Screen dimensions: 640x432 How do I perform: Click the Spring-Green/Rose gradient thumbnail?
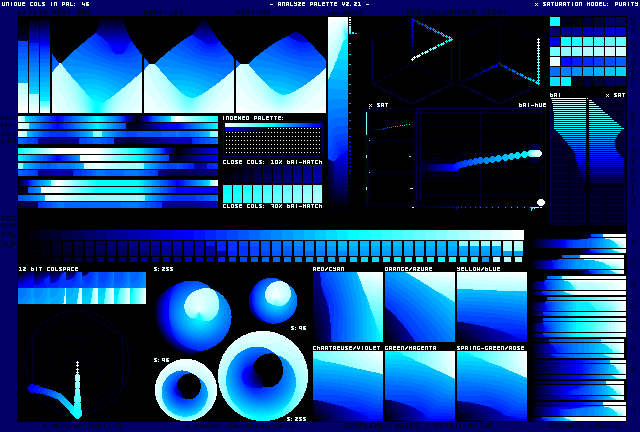491,385
